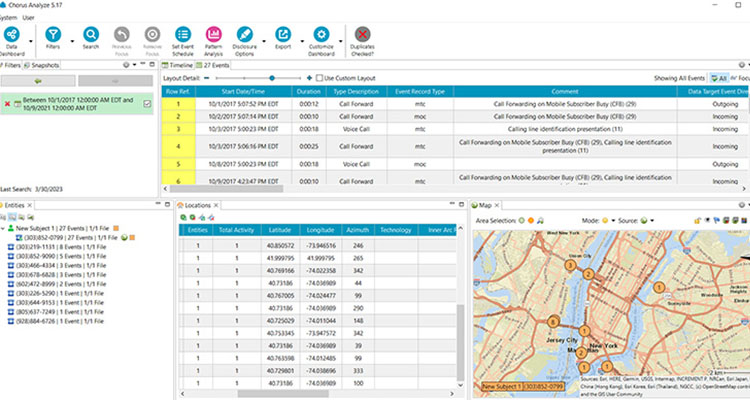Open the map Source dropdown
Screen dimensions: 750x400
pyautogui.click(x=652, y=221)
